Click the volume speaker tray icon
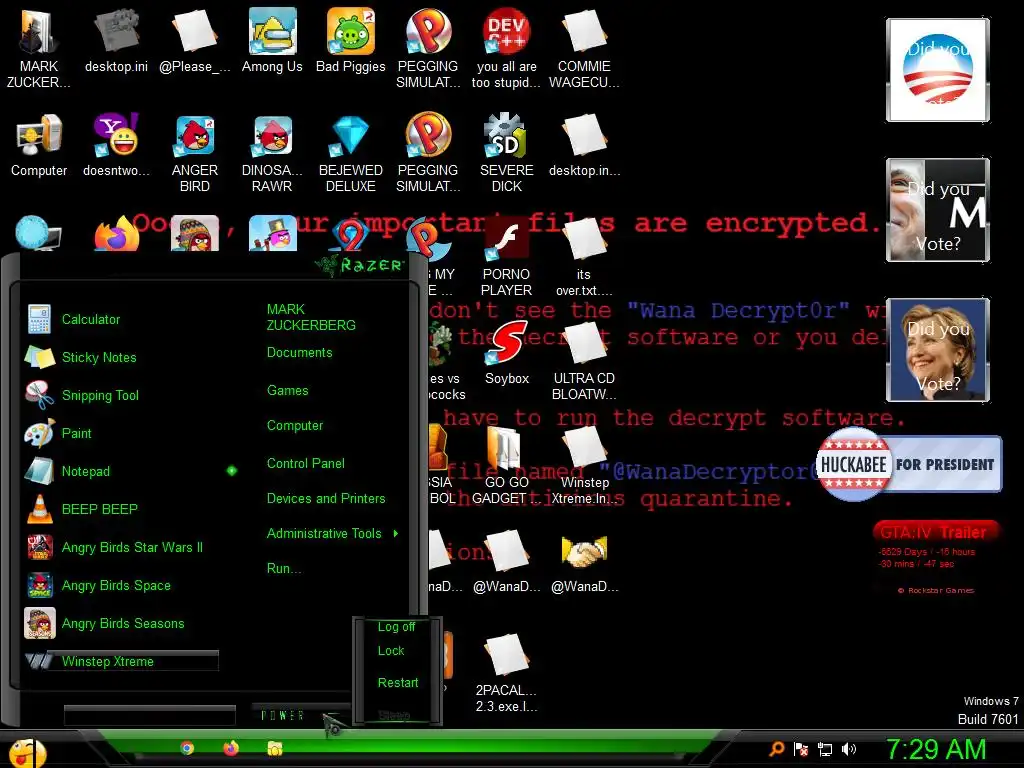Screen dimensions: 1024x768 (848, 749)
